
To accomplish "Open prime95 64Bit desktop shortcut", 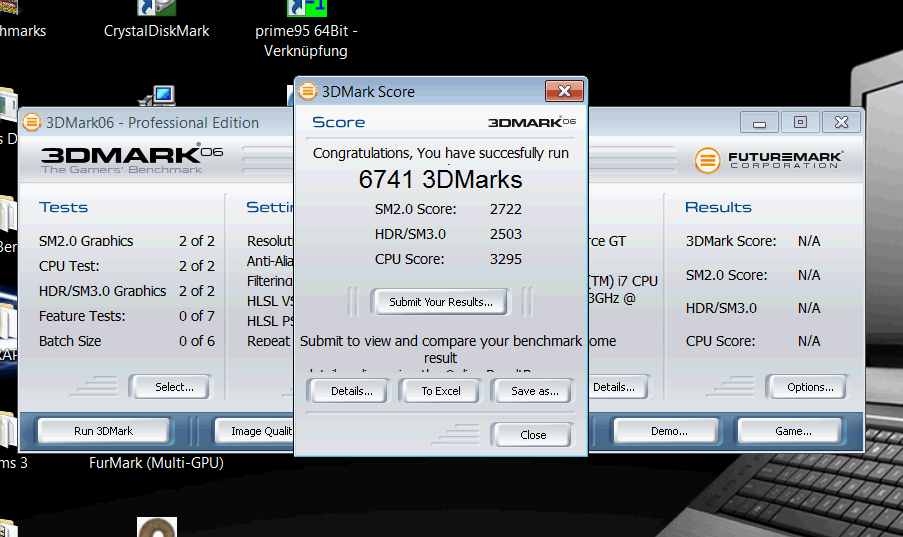I will [x=306, y=30].
